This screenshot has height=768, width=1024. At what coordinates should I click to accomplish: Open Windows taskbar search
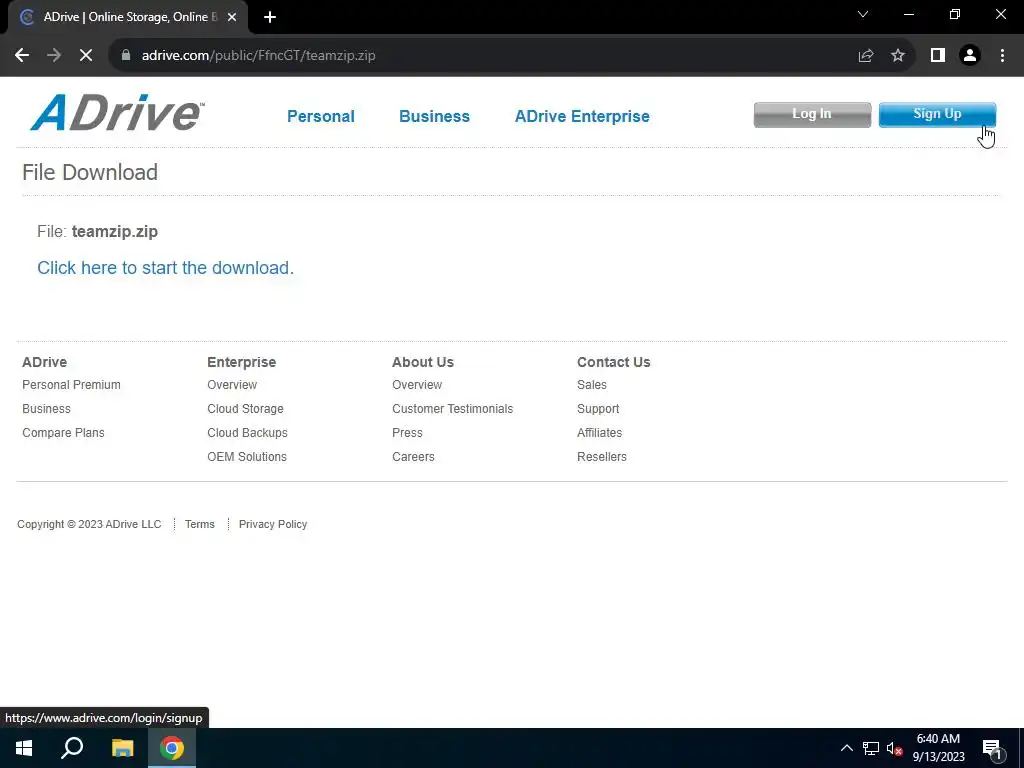[72, 748]
